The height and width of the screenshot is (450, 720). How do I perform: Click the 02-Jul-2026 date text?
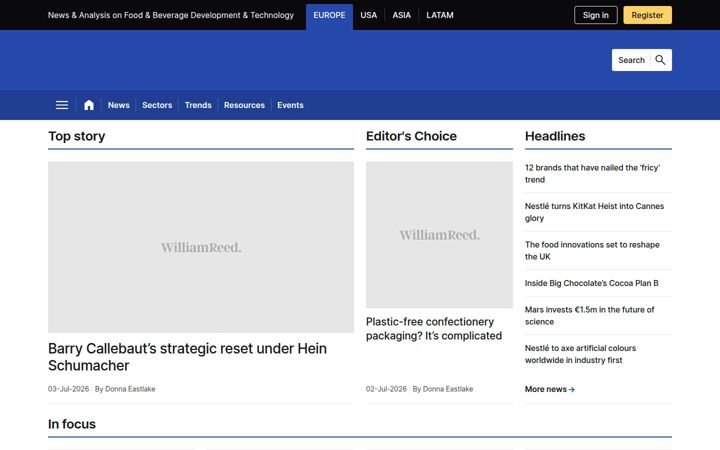tap(386, 389)
